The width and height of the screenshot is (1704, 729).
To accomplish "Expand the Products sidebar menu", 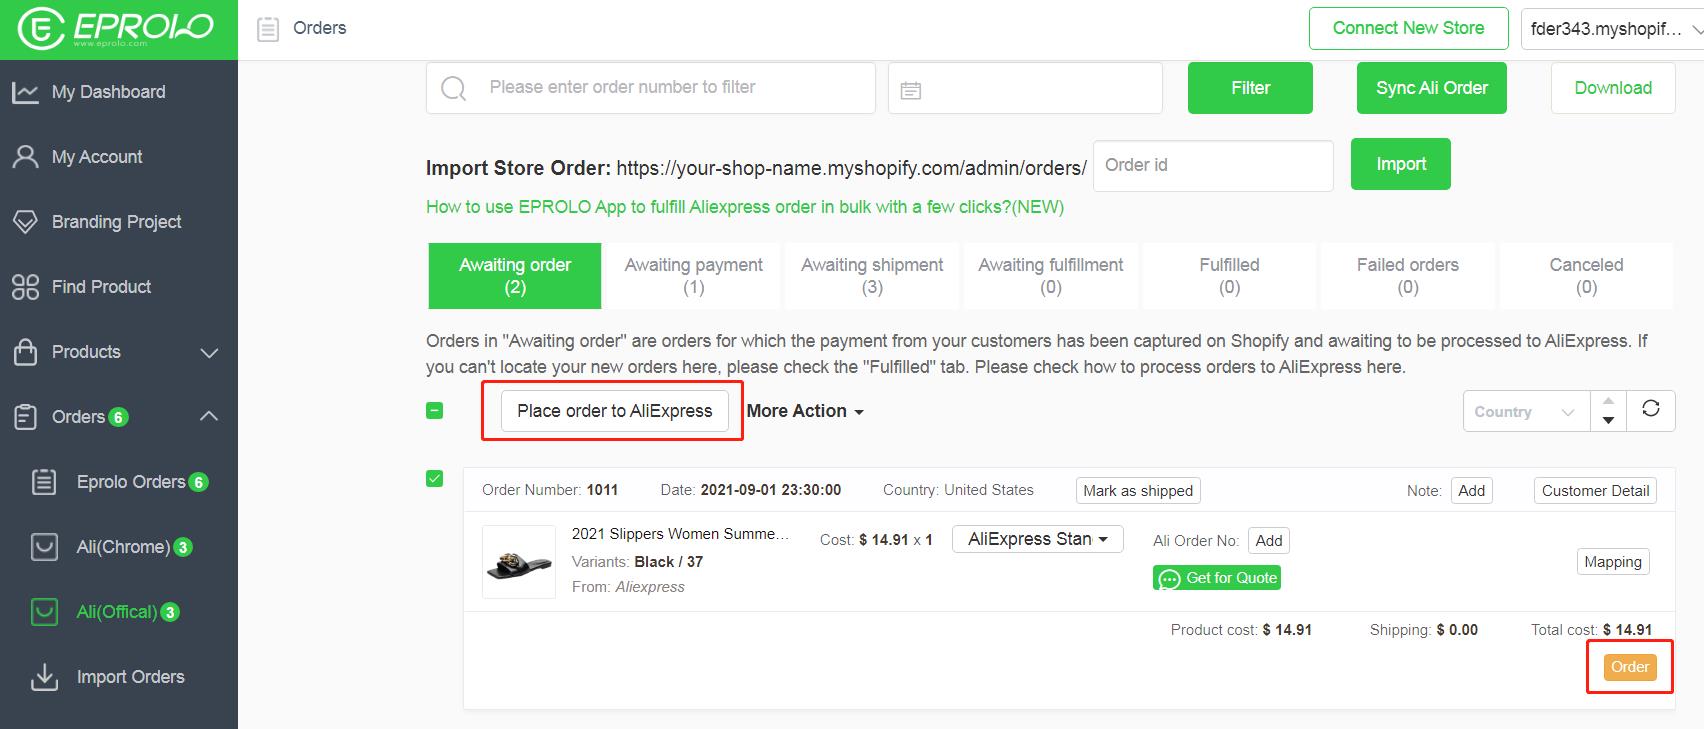I will pos(209,352).
